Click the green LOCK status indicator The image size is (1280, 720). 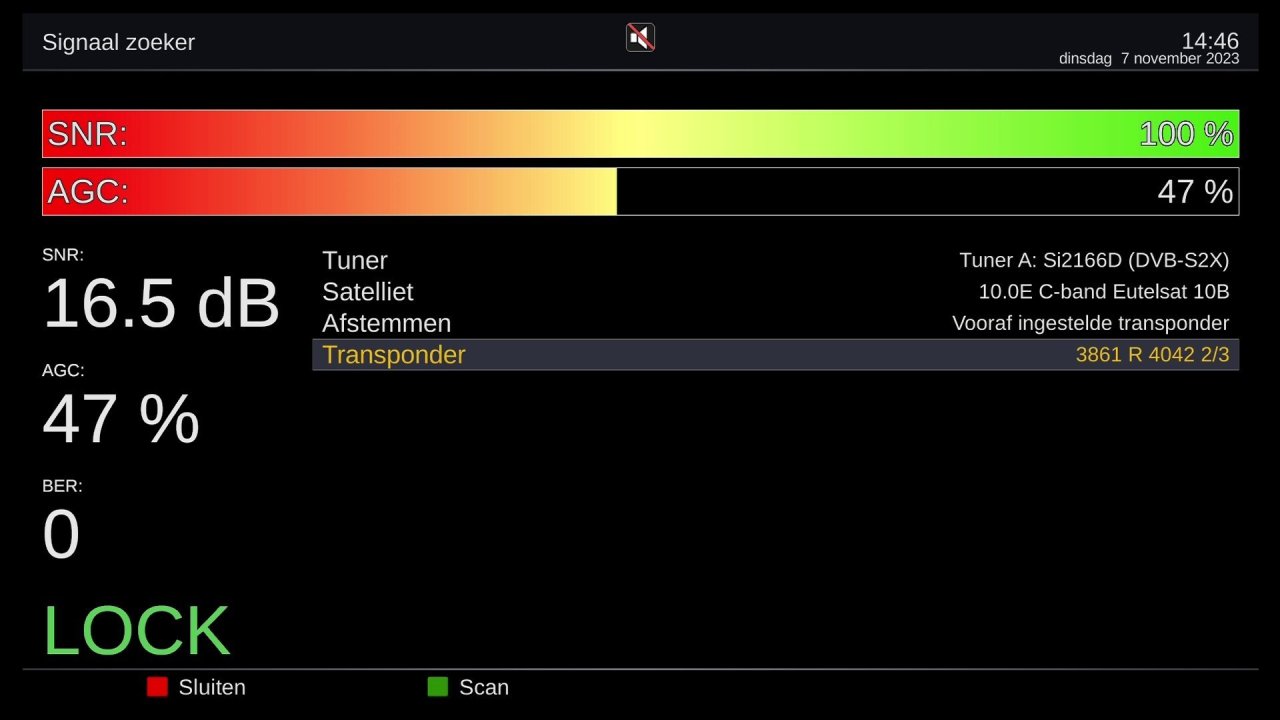tap(136, 631)
